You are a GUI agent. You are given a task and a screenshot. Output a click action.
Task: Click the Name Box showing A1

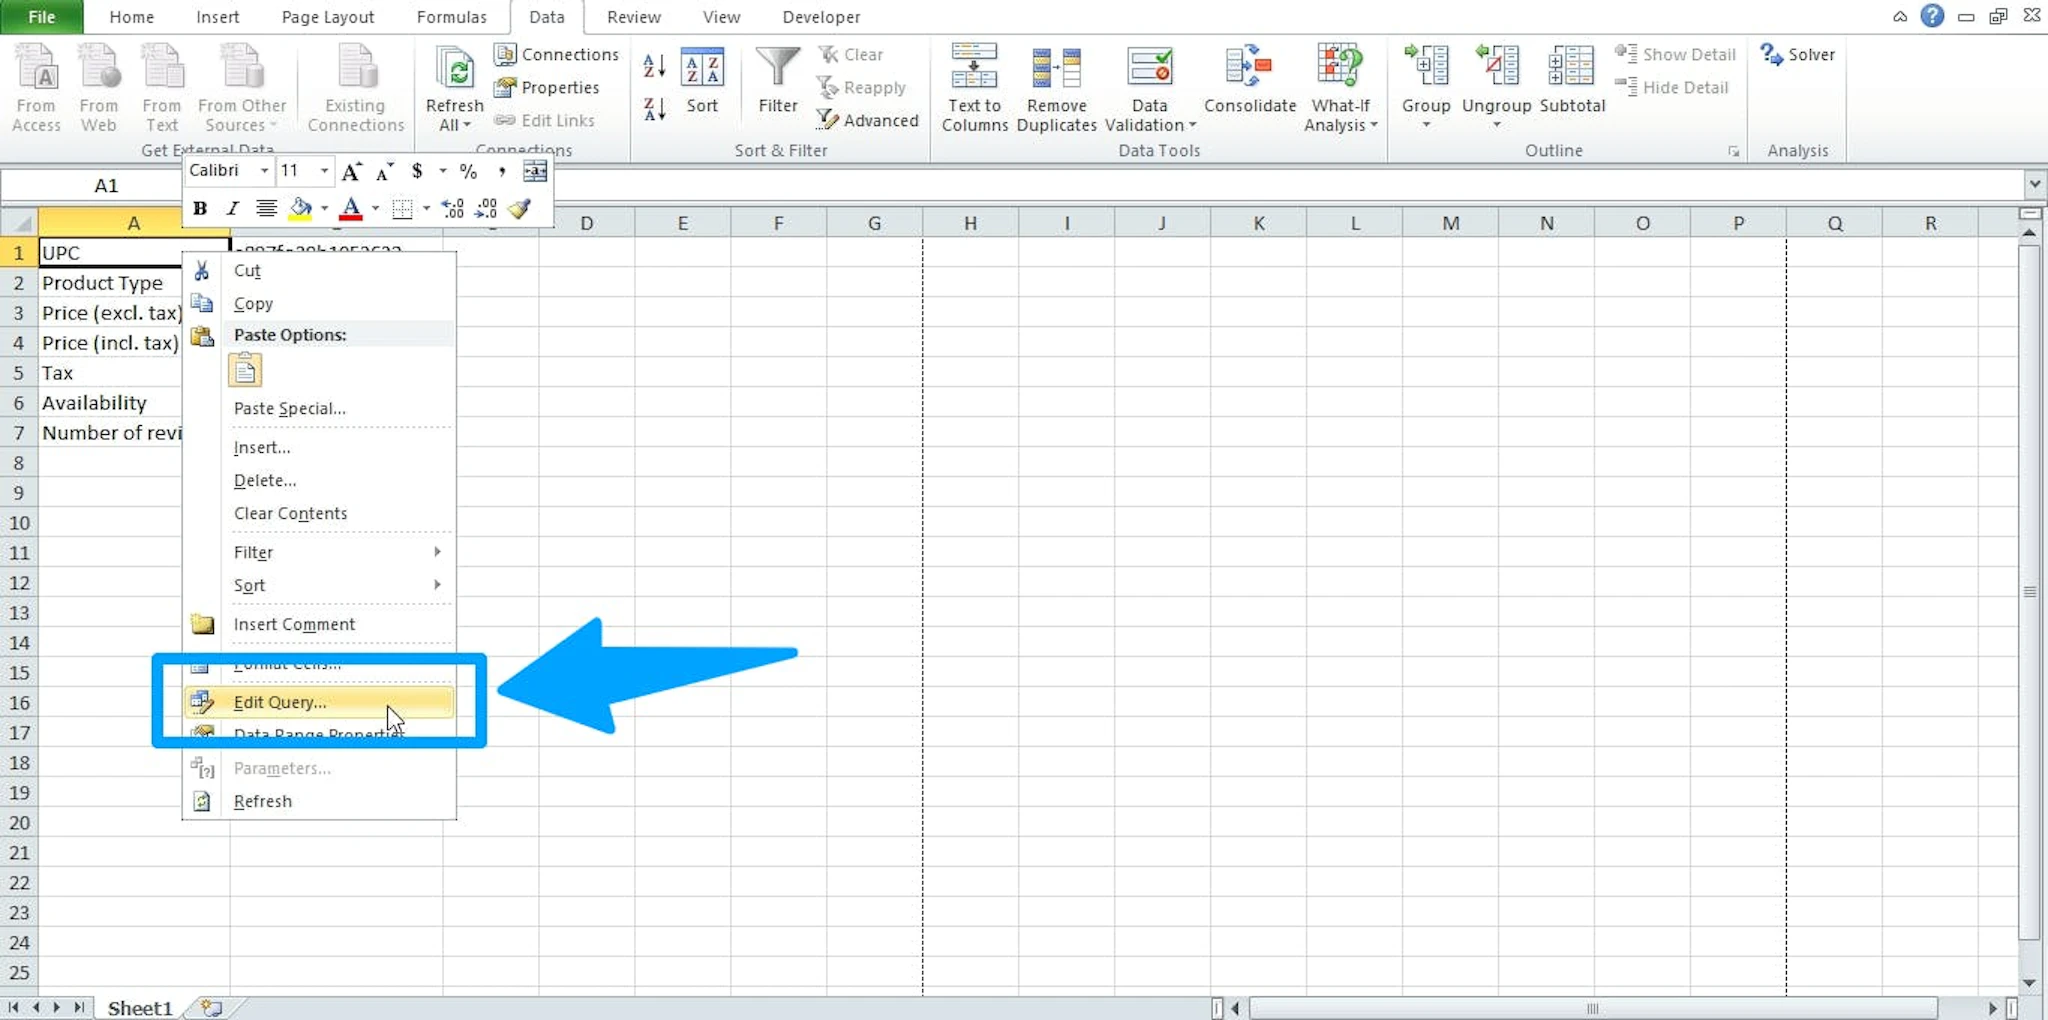[x=106, y=185]
